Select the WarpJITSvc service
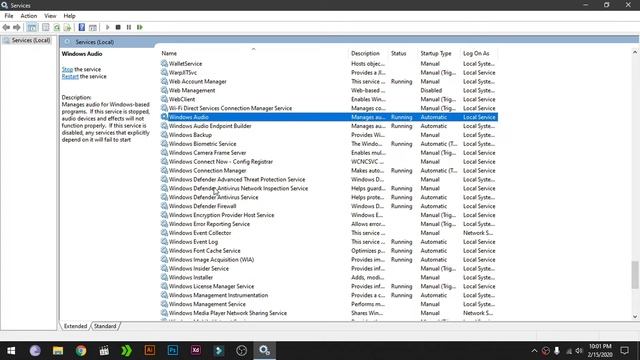This screenshot has width=640, height=360. point(329,73)
